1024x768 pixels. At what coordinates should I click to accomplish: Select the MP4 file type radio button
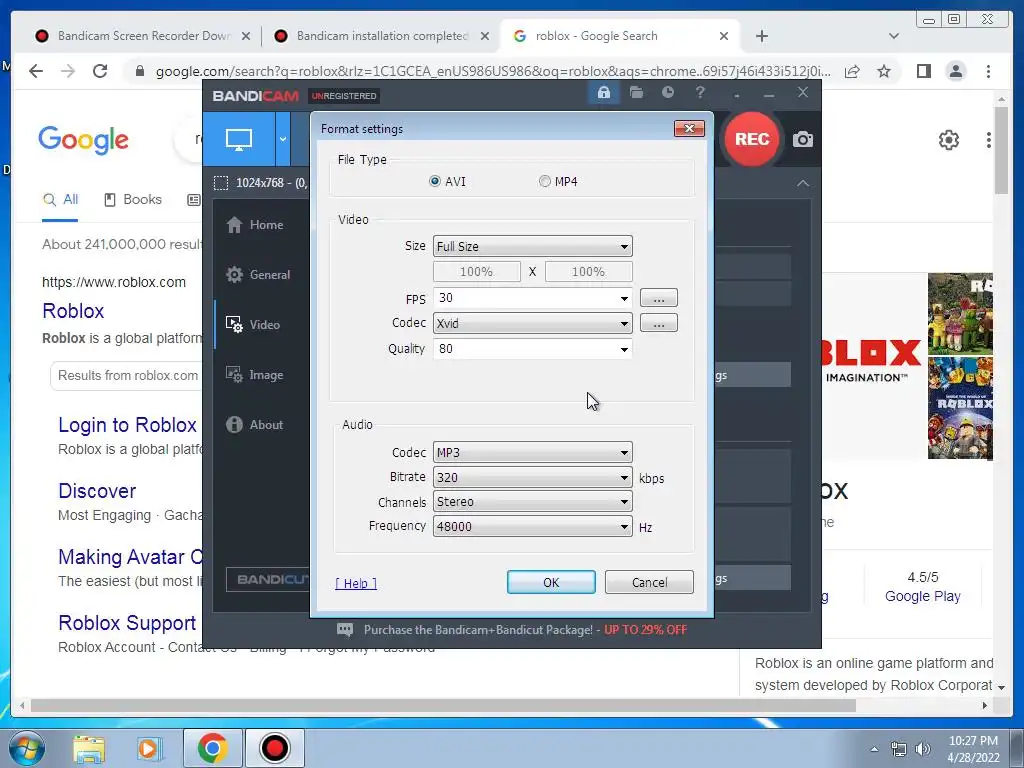point(545,182)
